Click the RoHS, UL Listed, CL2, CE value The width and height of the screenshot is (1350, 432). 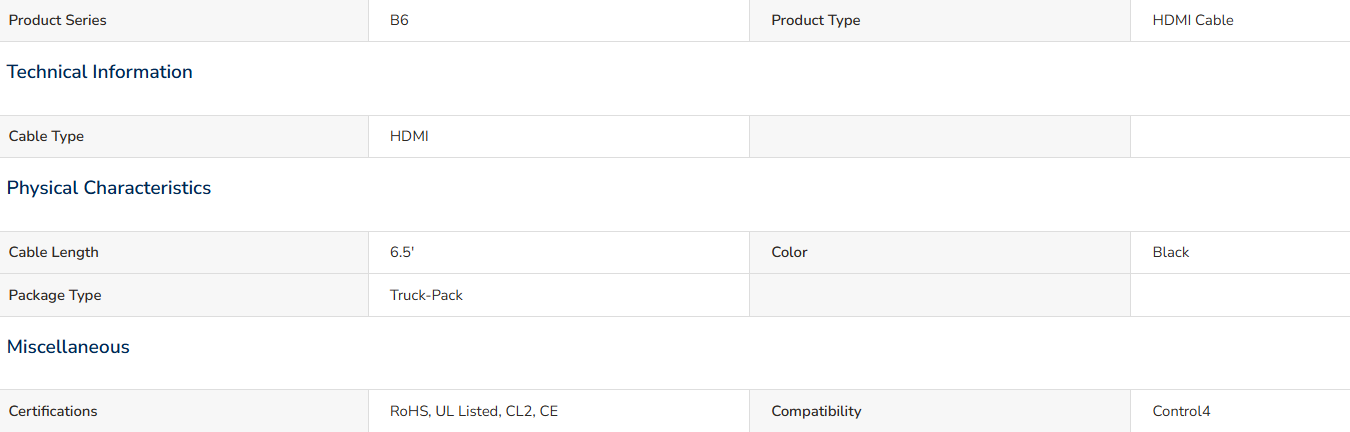point(474,411)
